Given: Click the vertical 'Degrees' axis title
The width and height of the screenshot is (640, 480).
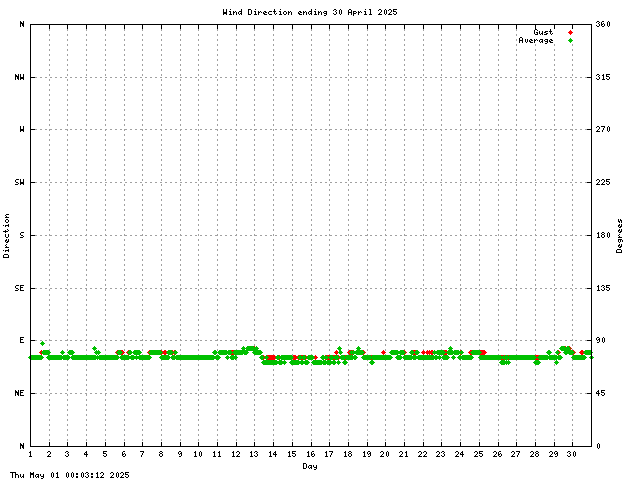Looking at the screenshot, I should point(620,236).
